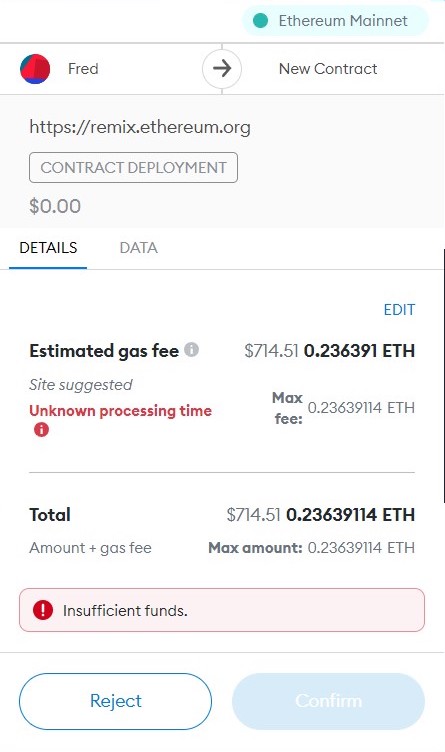445x752 pixels.
Task: Click the green Ethereum Mainnet status dot
Action: pos(260,21)
